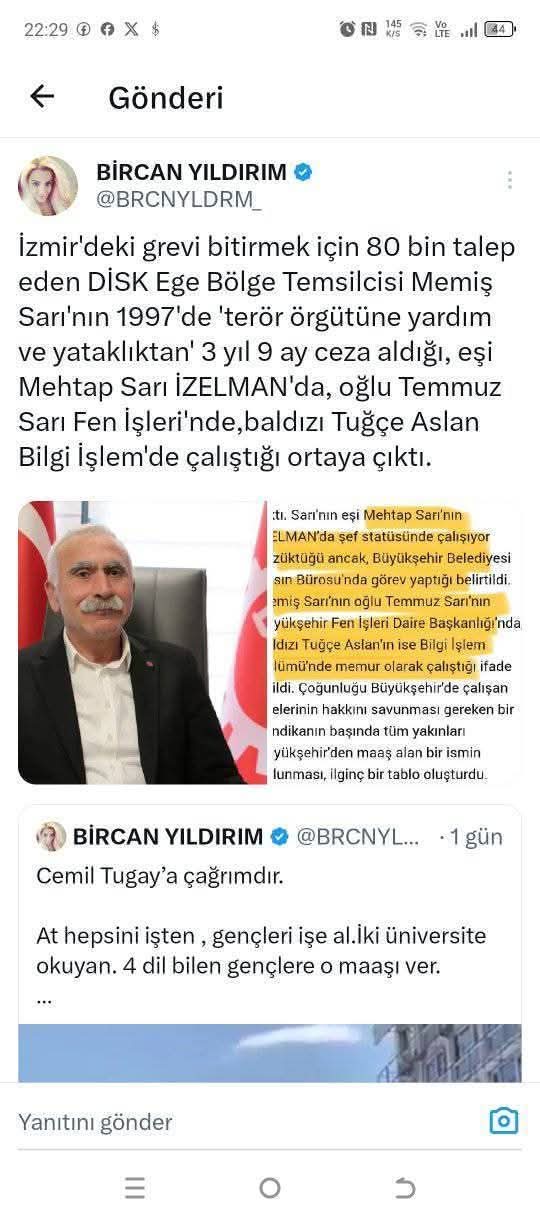Open BİRCAN YILDIRIM's profile avatar
The image size is (540, 1218).
pos(48,186)
